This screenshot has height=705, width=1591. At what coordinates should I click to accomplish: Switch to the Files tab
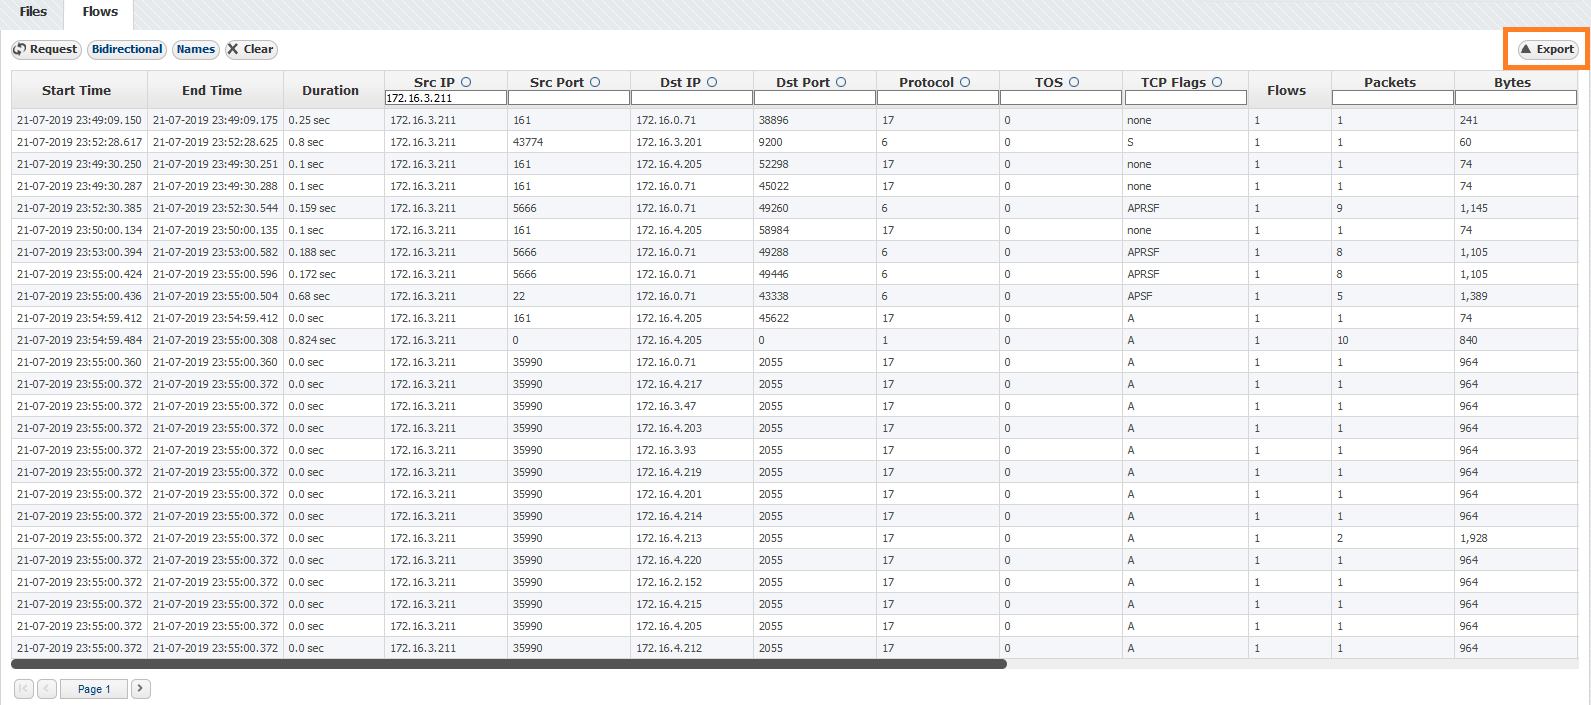(x=33, y=12)
